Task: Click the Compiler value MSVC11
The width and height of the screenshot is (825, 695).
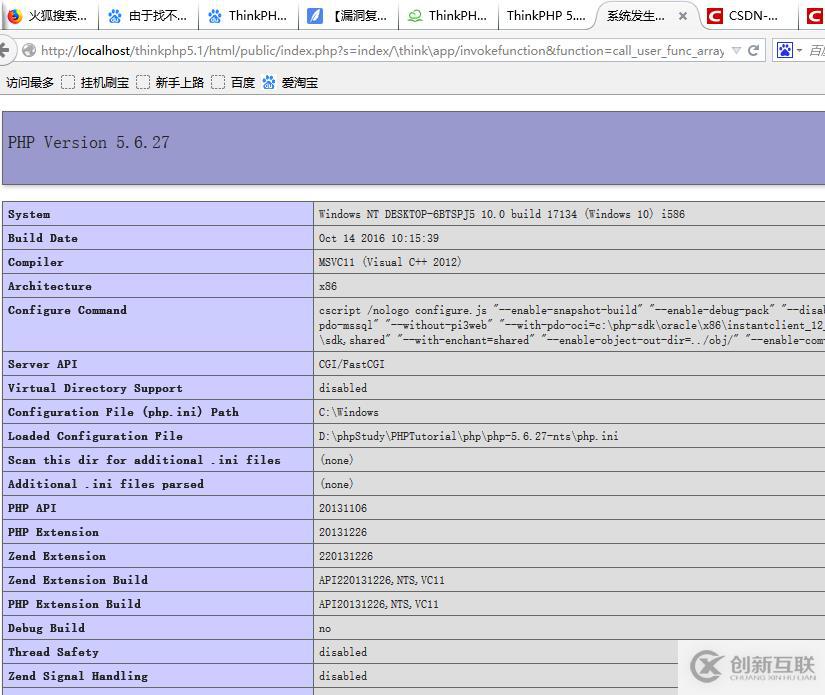Action: pos(390,262)
